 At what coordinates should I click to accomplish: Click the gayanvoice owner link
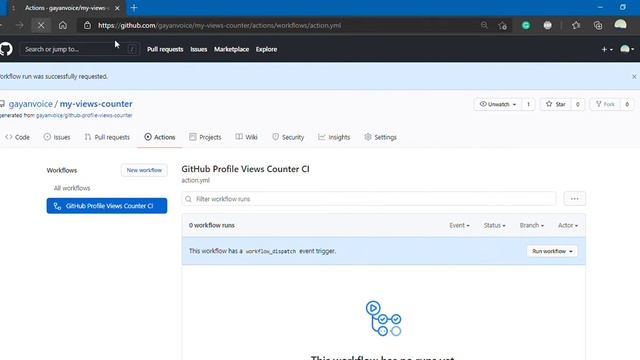[x=31, y=104]
